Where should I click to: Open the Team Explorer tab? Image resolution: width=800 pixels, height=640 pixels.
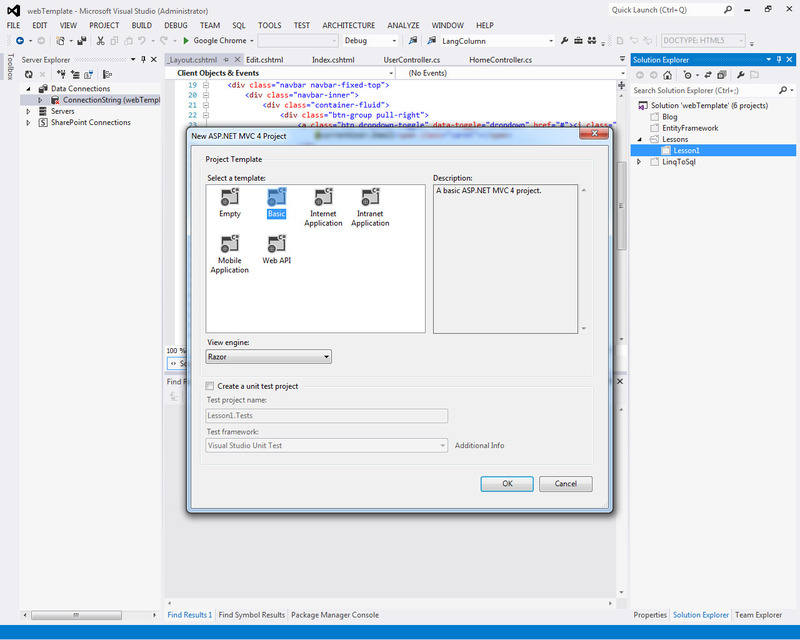758,615
